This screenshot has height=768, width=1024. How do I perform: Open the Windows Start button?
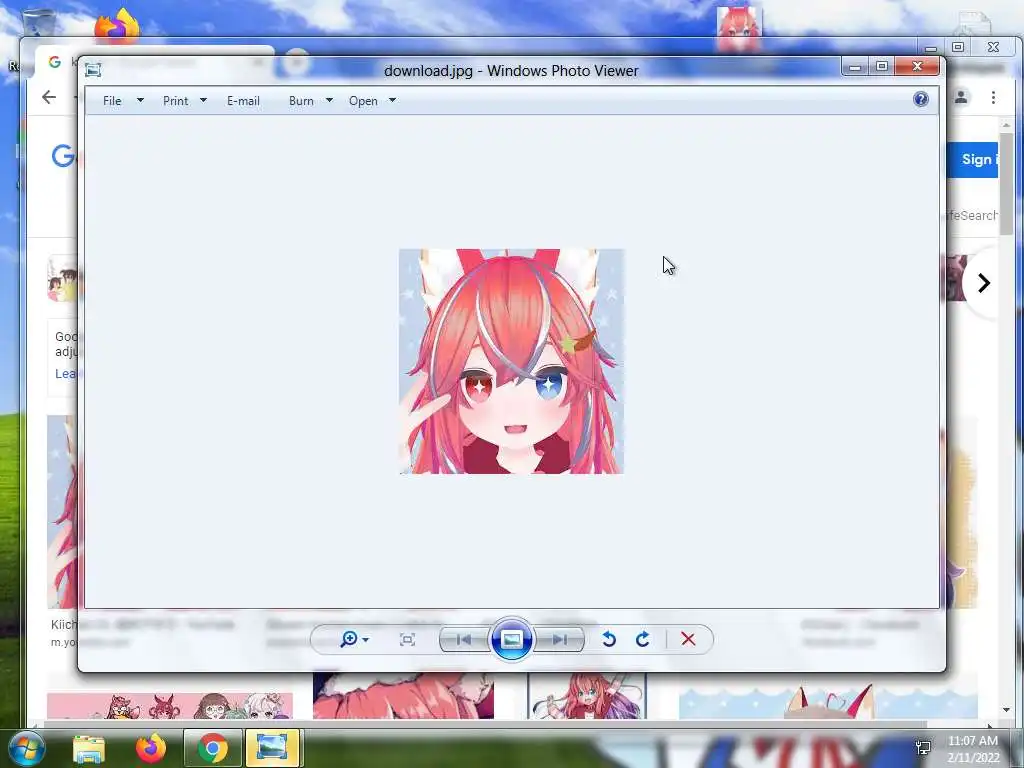click(26, 748)
